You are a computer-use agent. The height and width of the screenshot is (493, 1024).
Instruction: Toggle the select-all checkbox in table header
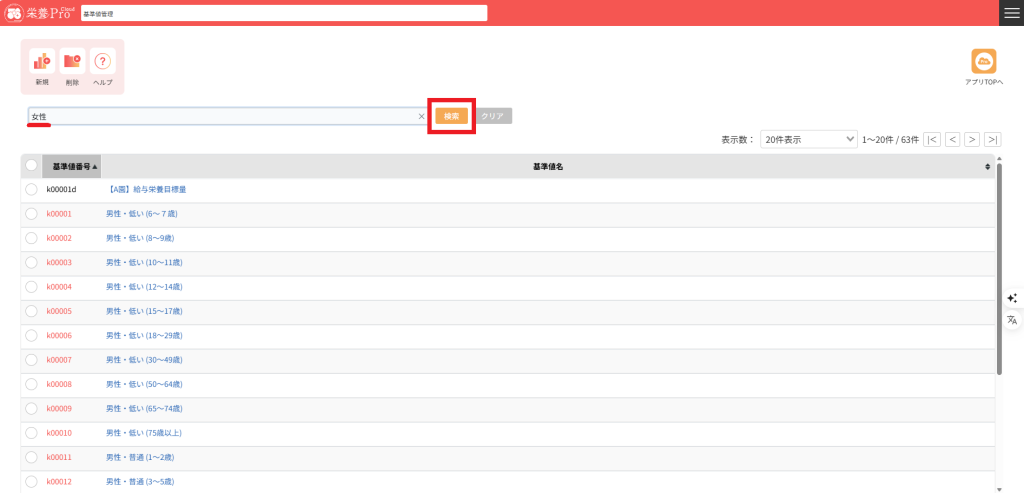(31, 166)
